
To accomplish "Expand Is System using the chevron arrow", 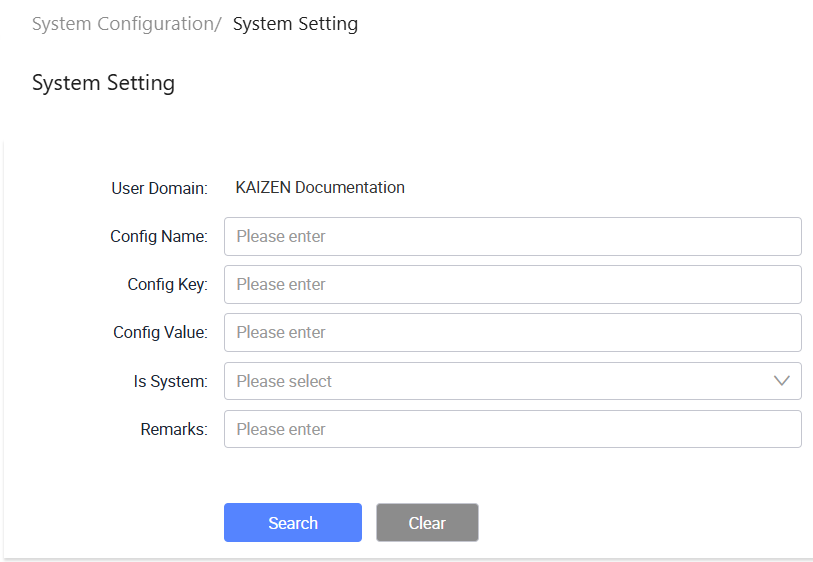I will [x=781, y=381].
